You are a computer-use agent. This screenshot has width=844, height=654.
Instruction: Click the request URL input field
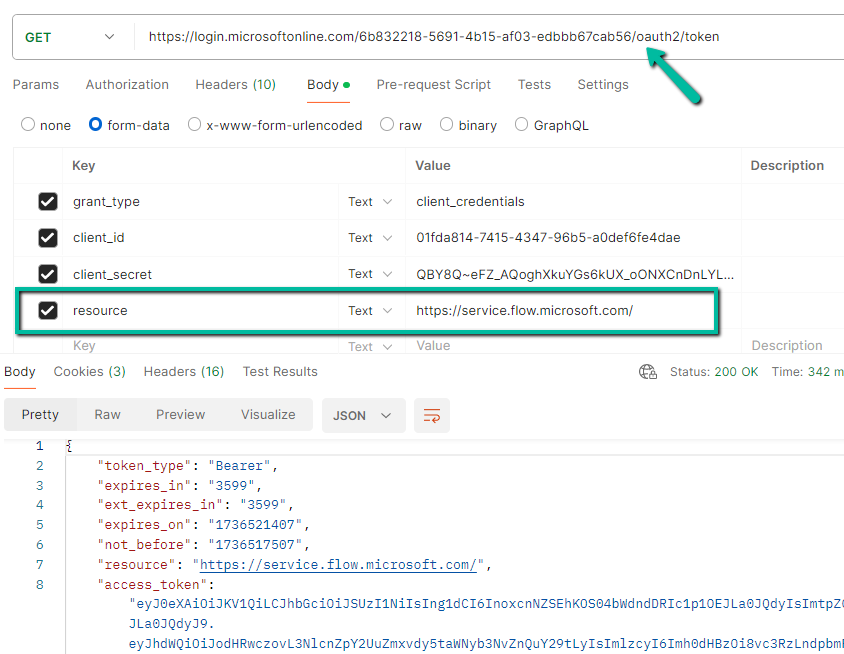pyautogui.click(x=480, y=37)
